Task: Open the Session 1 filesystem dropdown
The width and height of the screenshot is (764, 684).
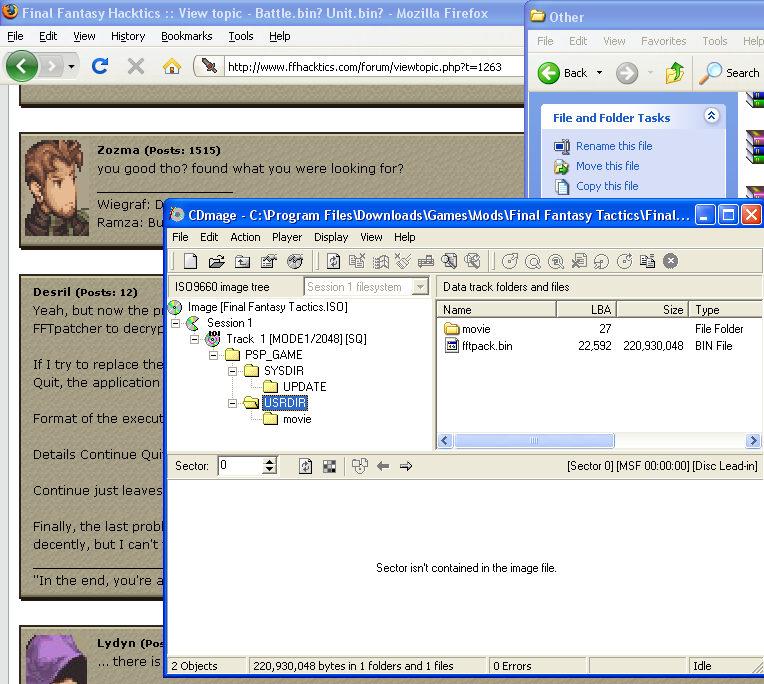Action: (420, 287)
